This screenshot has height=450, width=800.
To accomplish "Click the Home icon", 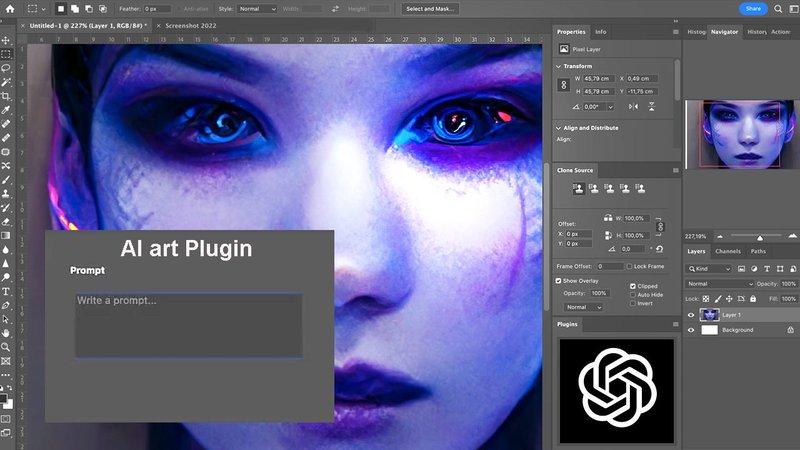I will click(10, 9).
